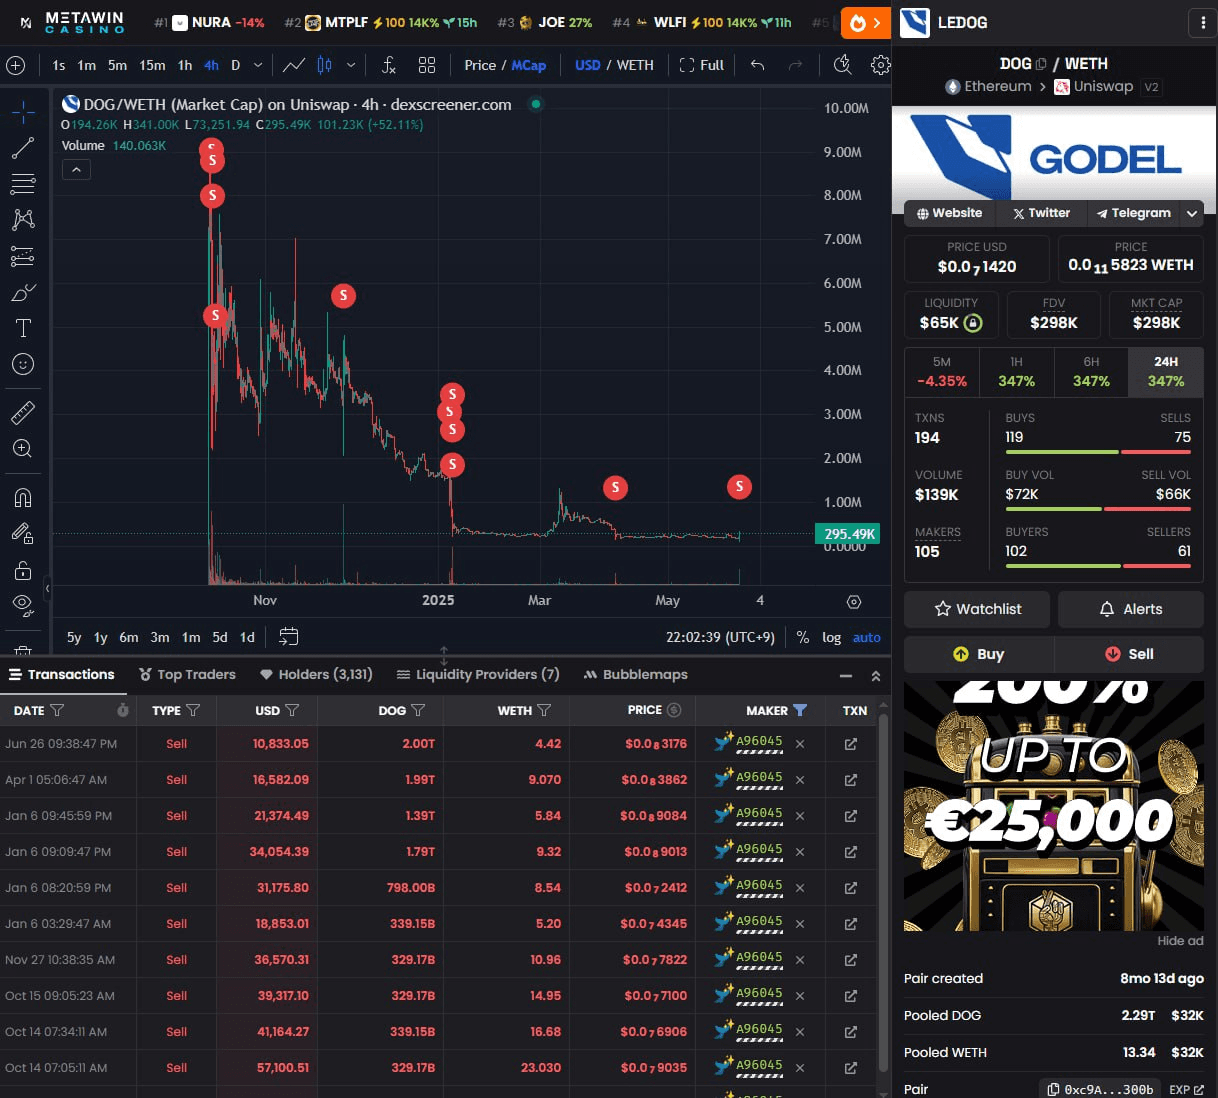Select the text annotation tool
The width and height of the screenshot is (1218, 1098).
click(x=23, y=328)
